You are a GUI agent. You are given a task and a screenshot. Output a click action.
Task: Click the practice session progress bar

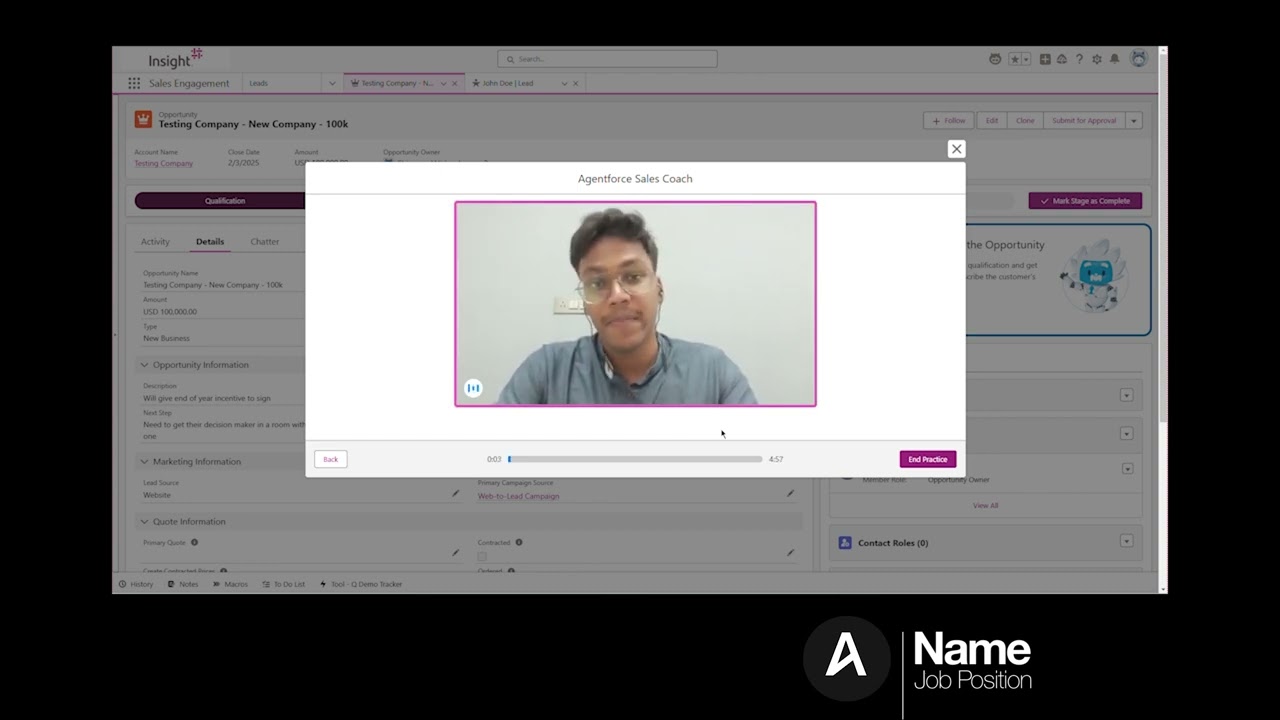[635, 459]
